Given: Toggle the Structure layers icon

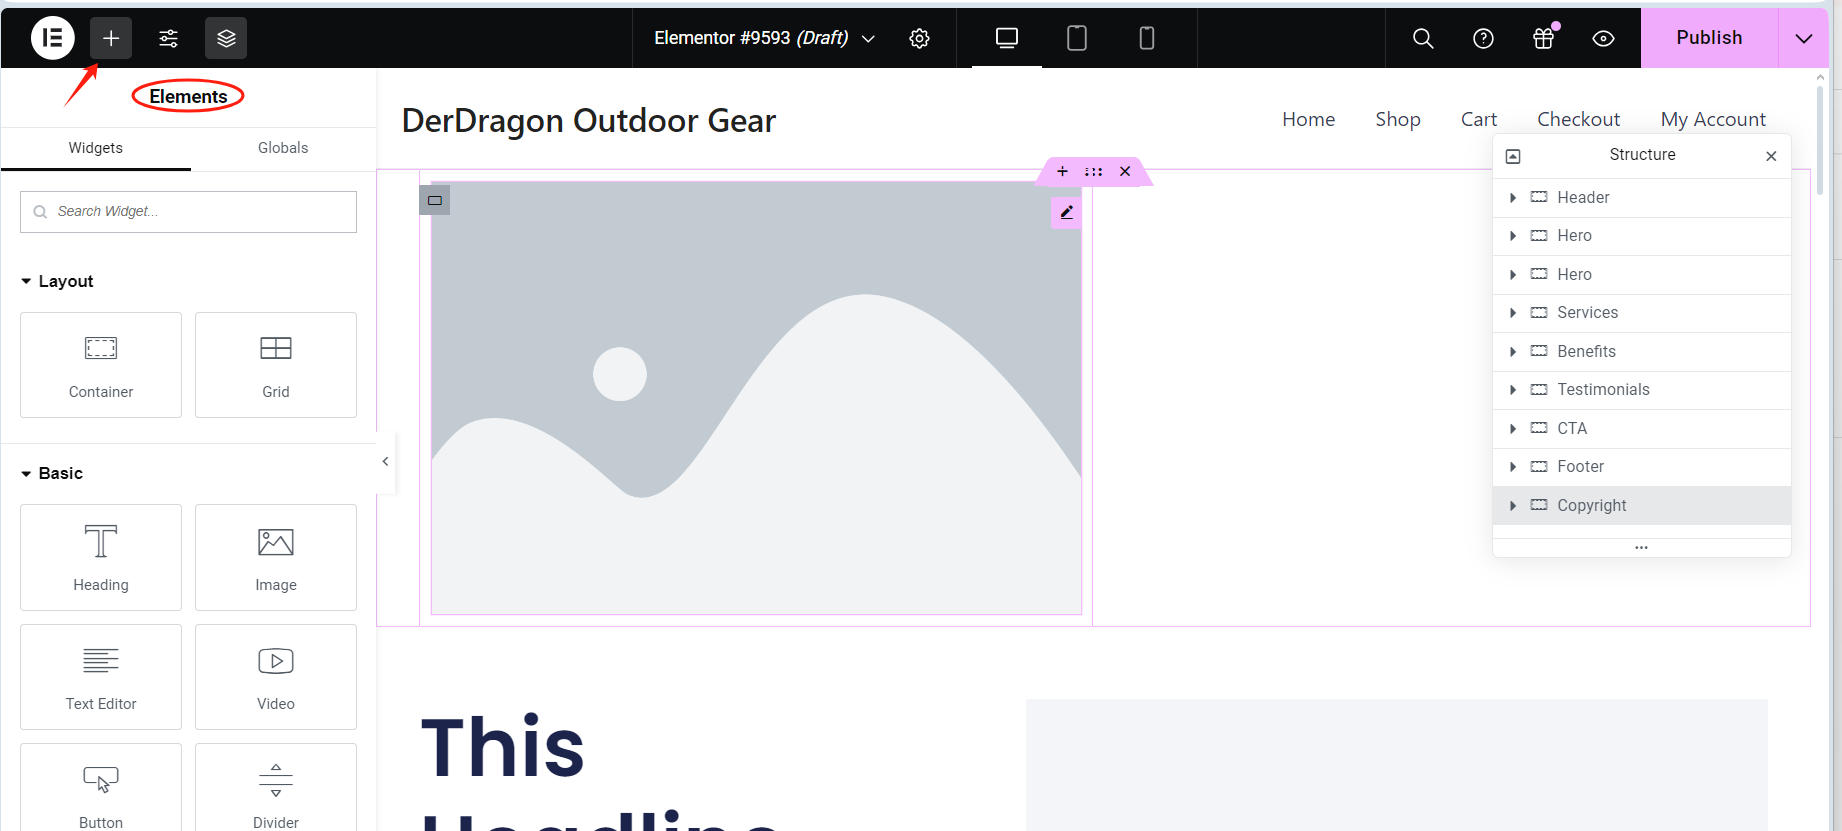Looking at the screenshot, I should pos(226,38).
